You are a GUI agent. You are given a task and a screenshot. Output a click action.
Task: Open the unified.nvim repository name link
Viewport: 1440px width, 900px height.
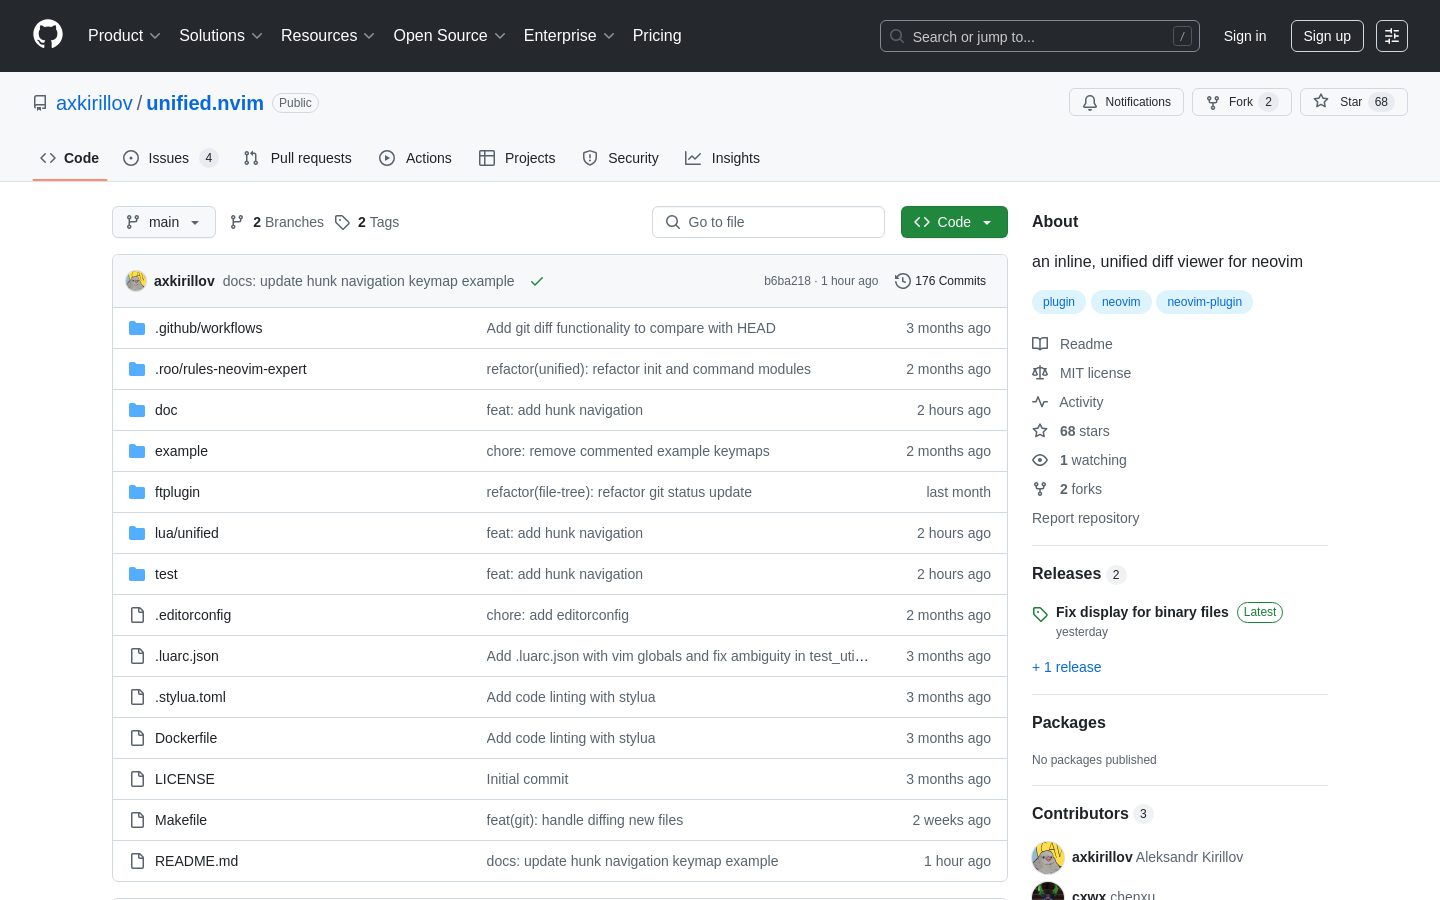point(205,103)
